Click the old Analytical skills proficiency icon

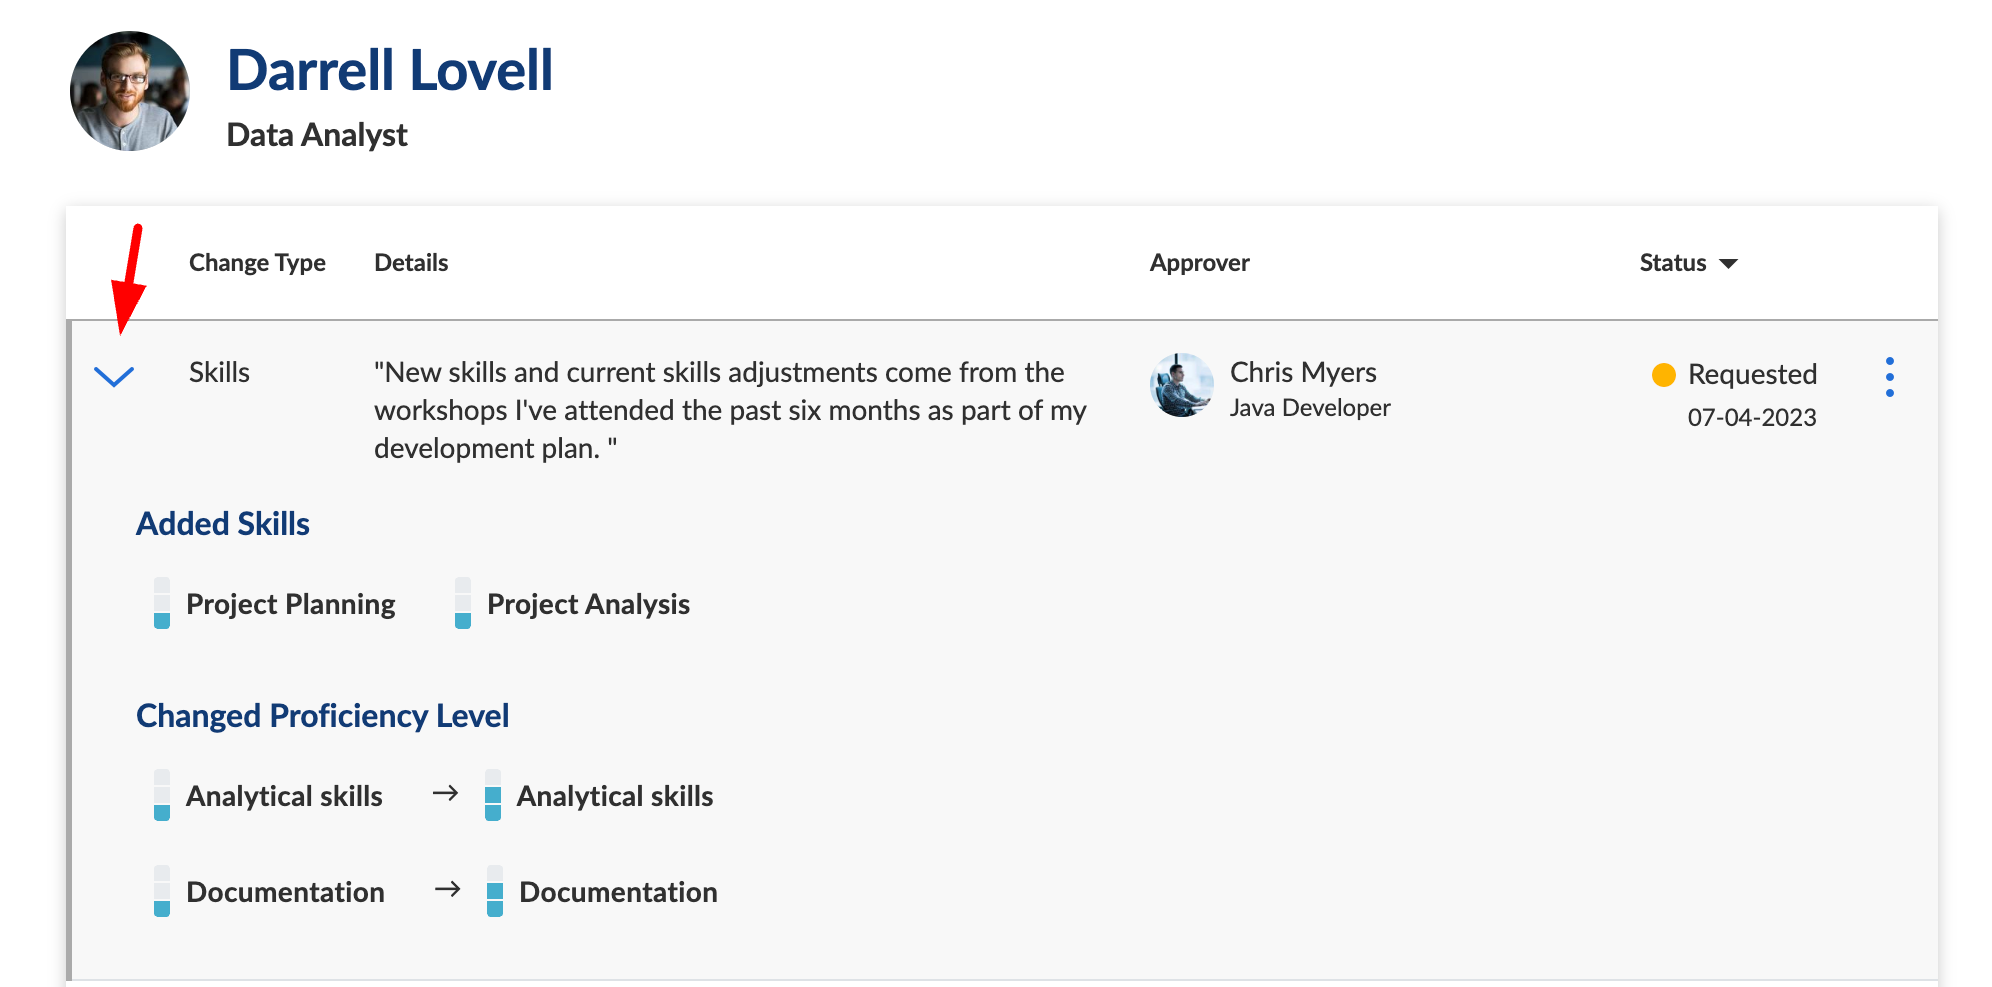[x=162, y=795]
